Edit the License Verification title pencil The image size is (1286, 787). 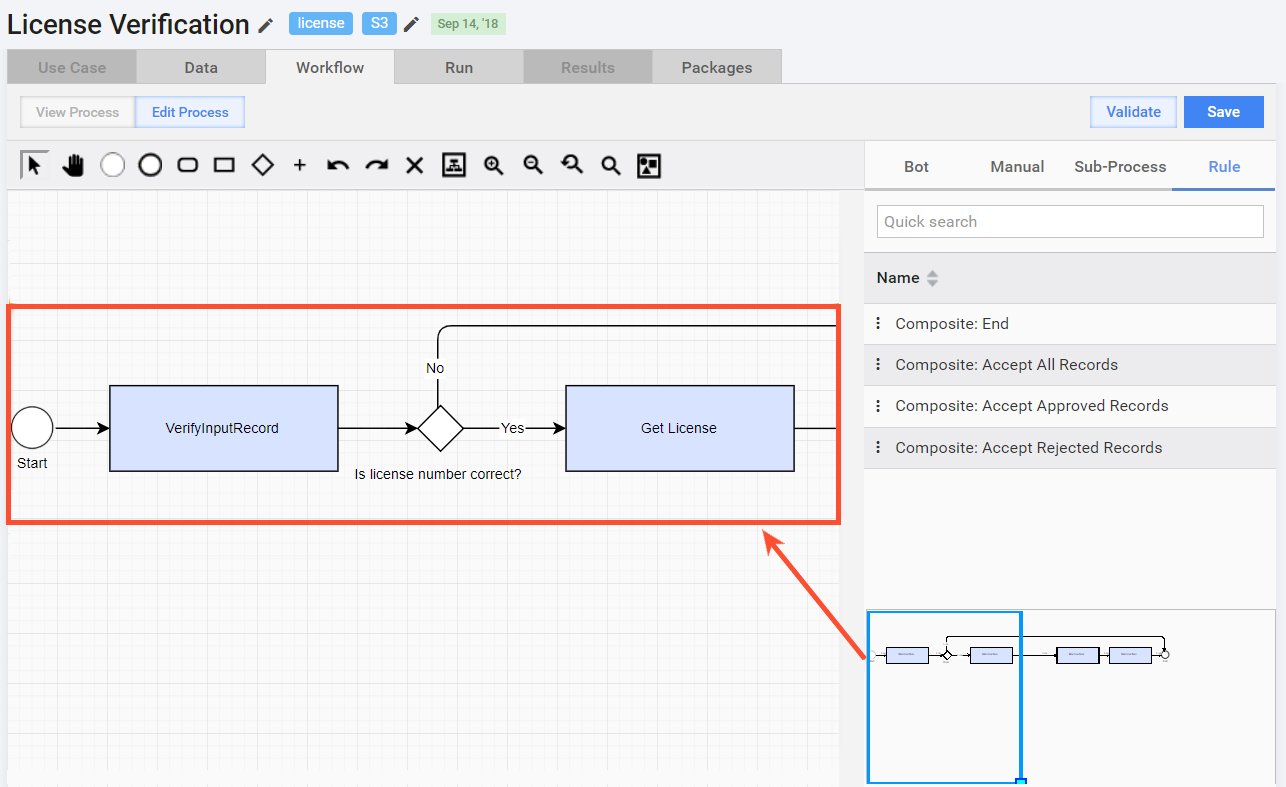click(x=266, y=25)
